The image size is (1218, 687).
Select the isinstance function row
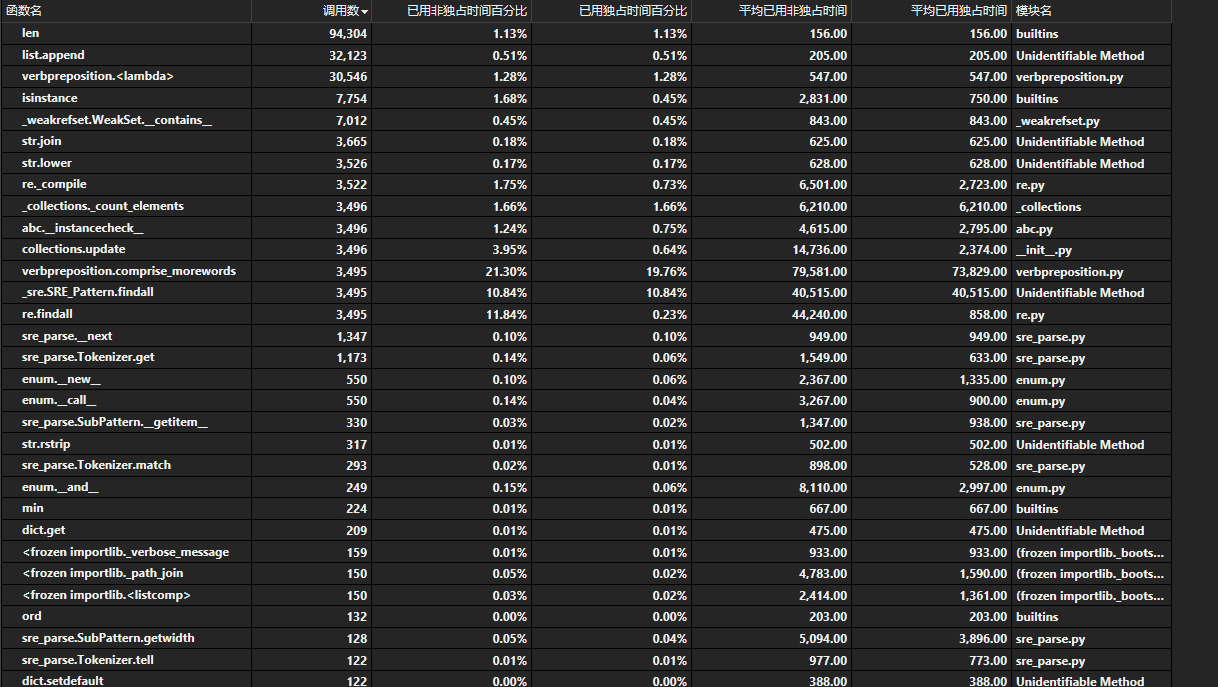49,98
